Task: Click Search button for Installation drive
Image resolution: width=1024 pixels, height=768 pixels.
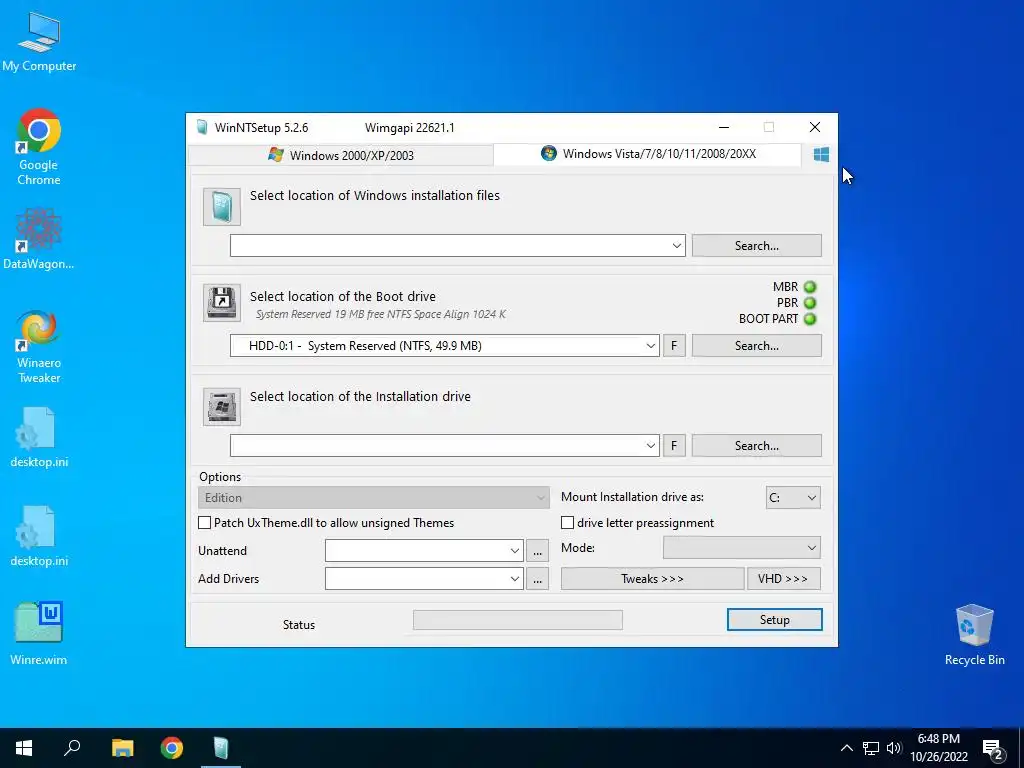Action: tap(757, 446)
